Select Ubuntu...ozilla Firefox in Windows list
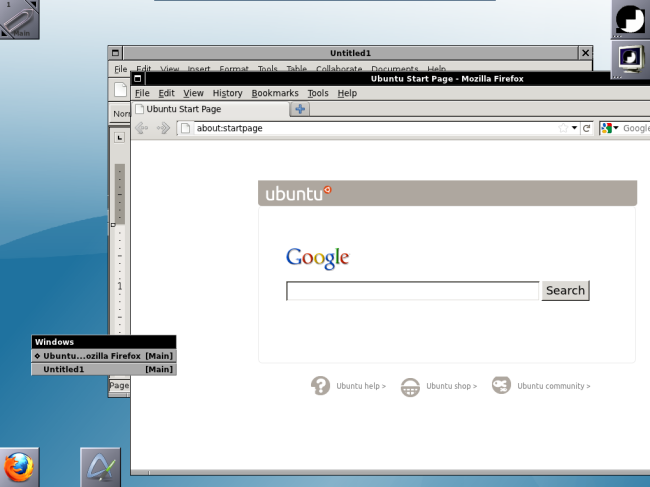Viewport: 650px width, 487px height. tap(104, 356)
